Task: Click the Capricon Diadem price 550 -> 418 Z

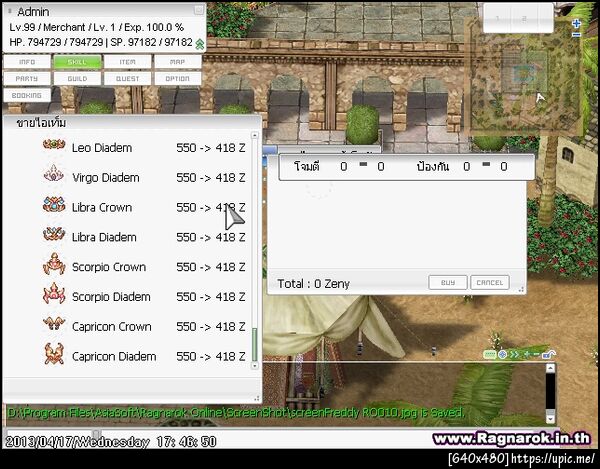Action: pyautogui.click(x=211, y=357)
